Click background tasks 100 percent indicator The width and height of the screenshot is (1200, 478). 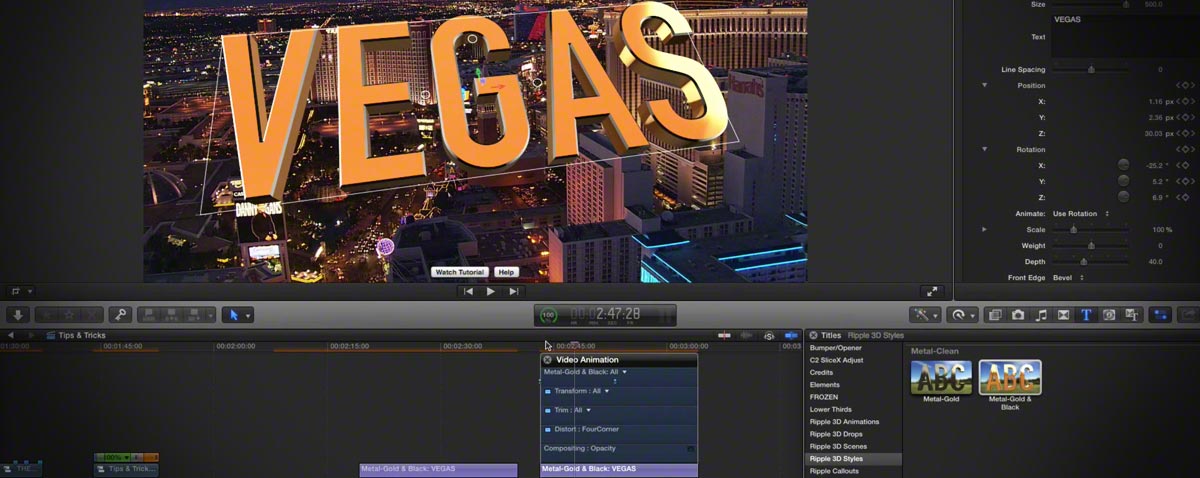point(547,315)
